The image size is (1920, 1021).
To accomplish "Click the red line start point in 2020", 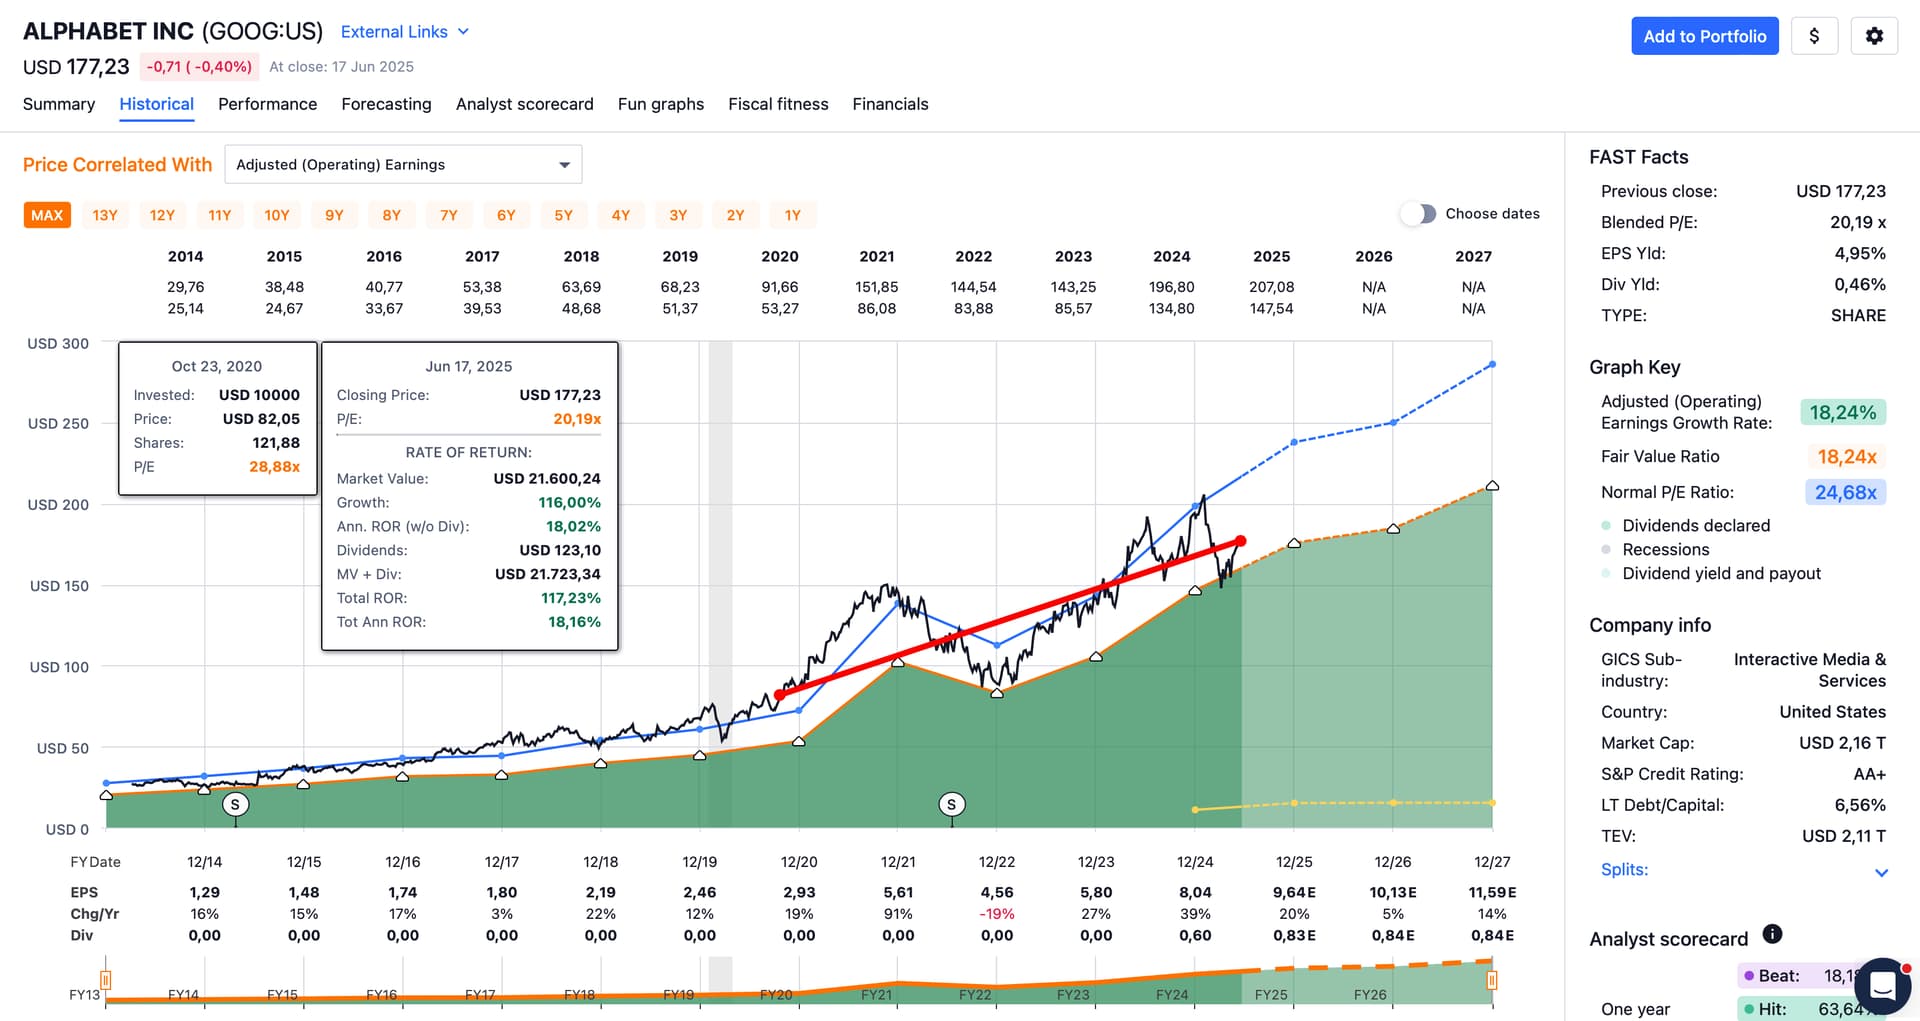I will pos(780,694).
